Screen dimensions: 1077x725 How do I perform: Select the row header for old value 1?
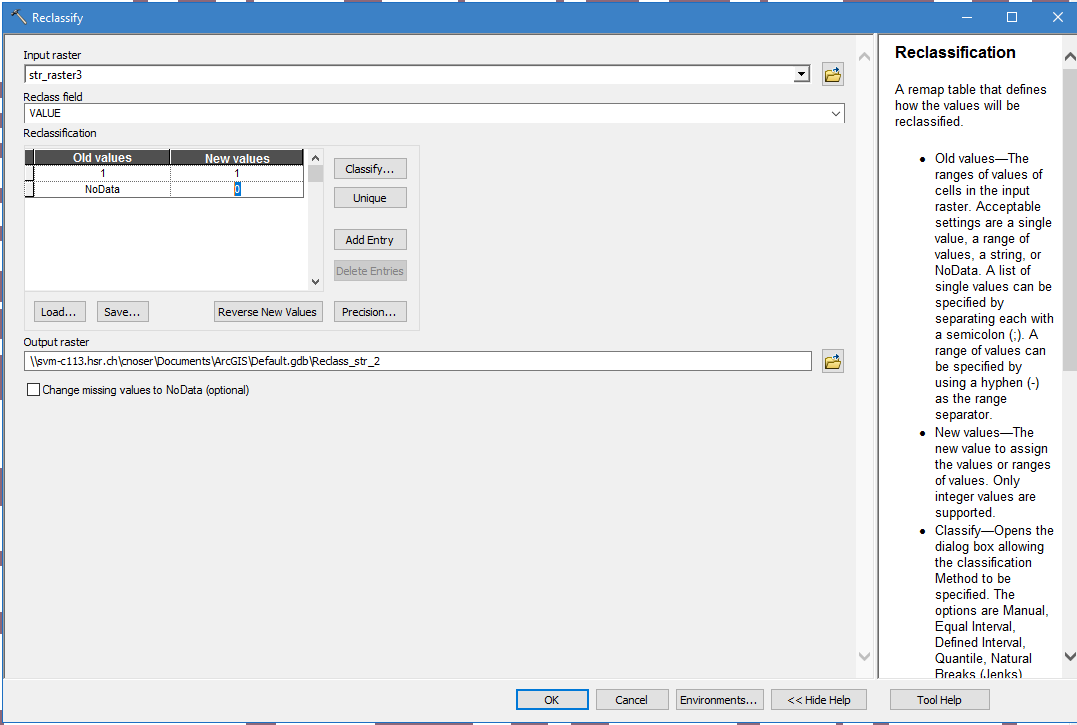click(x=30, y=173)
